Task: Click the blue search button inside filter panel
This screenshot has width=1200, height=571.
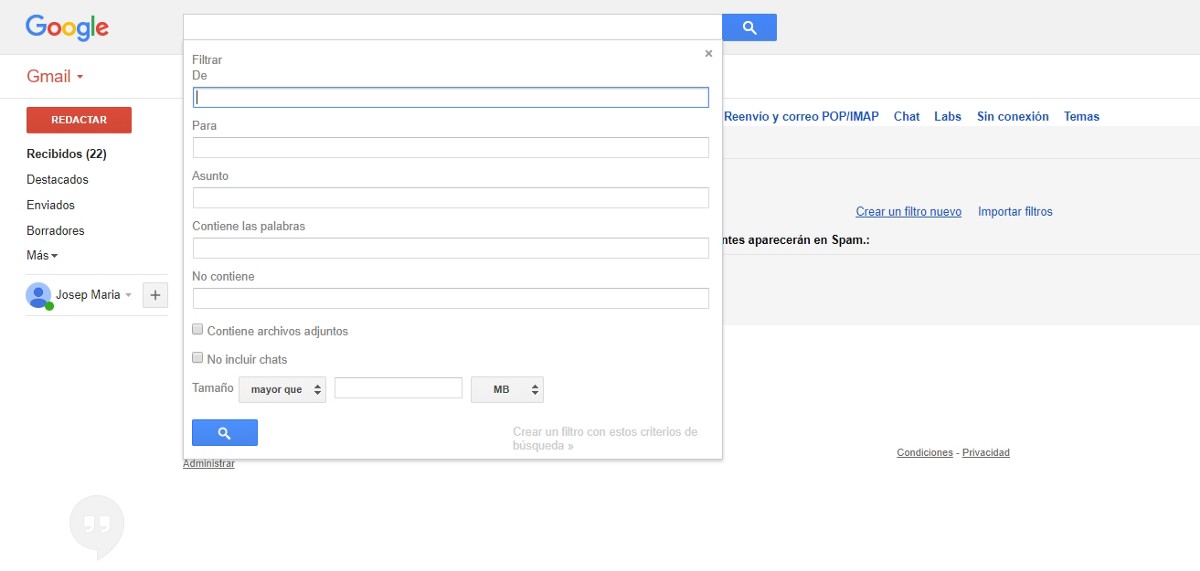Action: [x=224, y=433]
